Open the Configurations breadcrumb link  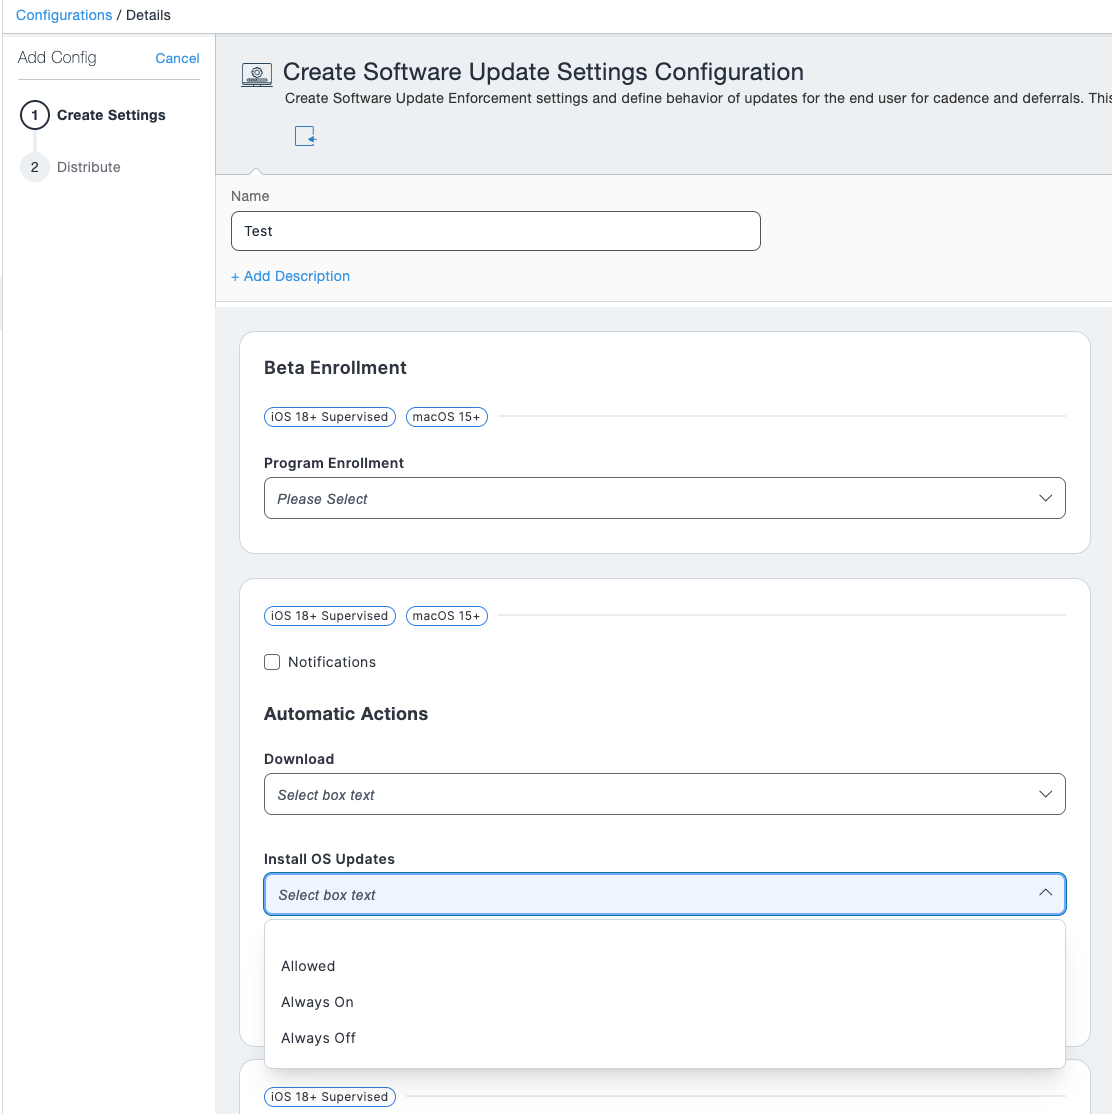[x=63, y=15]
